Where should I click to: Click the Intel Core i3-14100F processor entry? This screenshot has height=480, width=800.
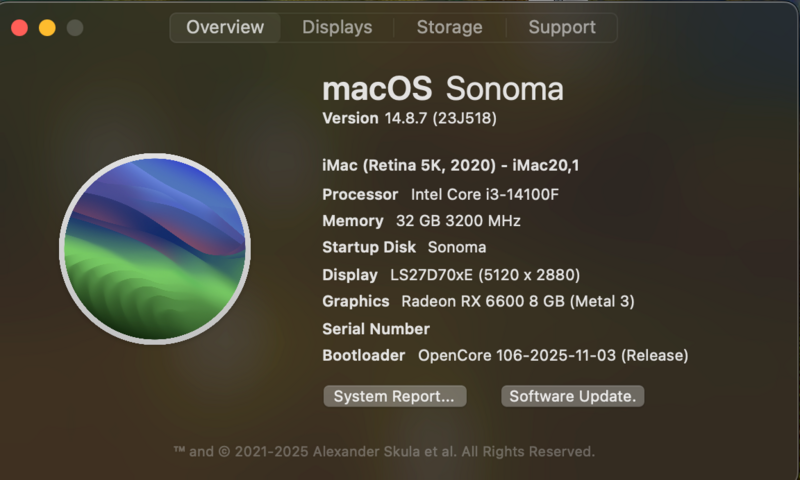coord(485,194)
